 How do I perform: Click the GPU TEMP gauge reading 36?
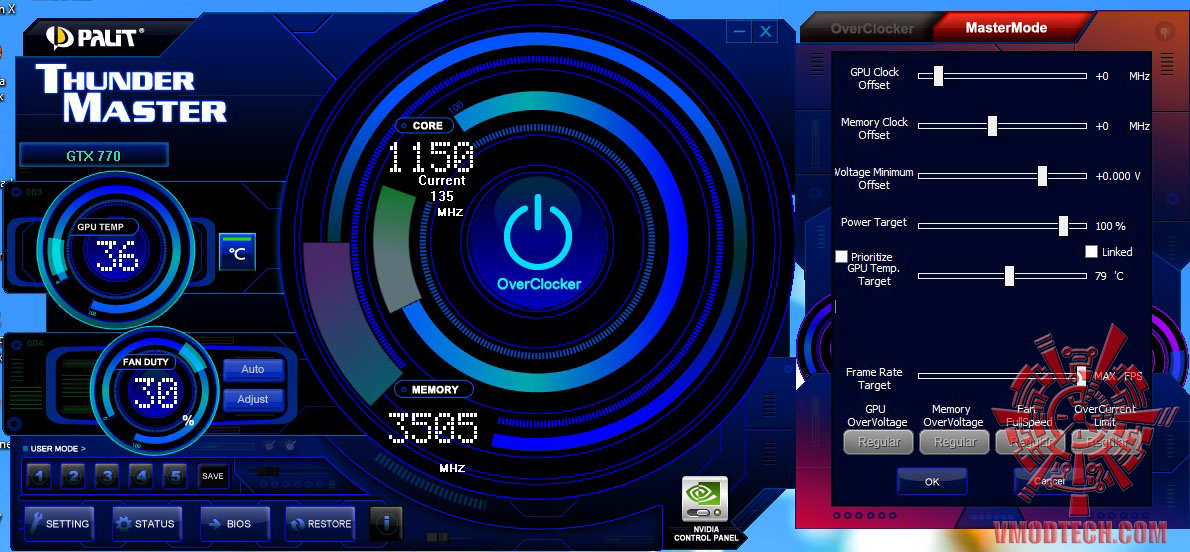pos(117,257)
